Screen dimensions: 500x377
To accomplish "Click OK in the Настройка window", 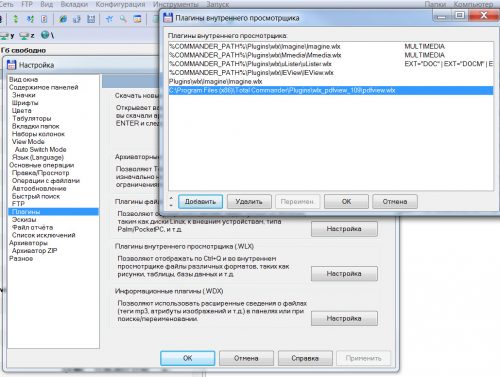I will (x=188, y=358).
